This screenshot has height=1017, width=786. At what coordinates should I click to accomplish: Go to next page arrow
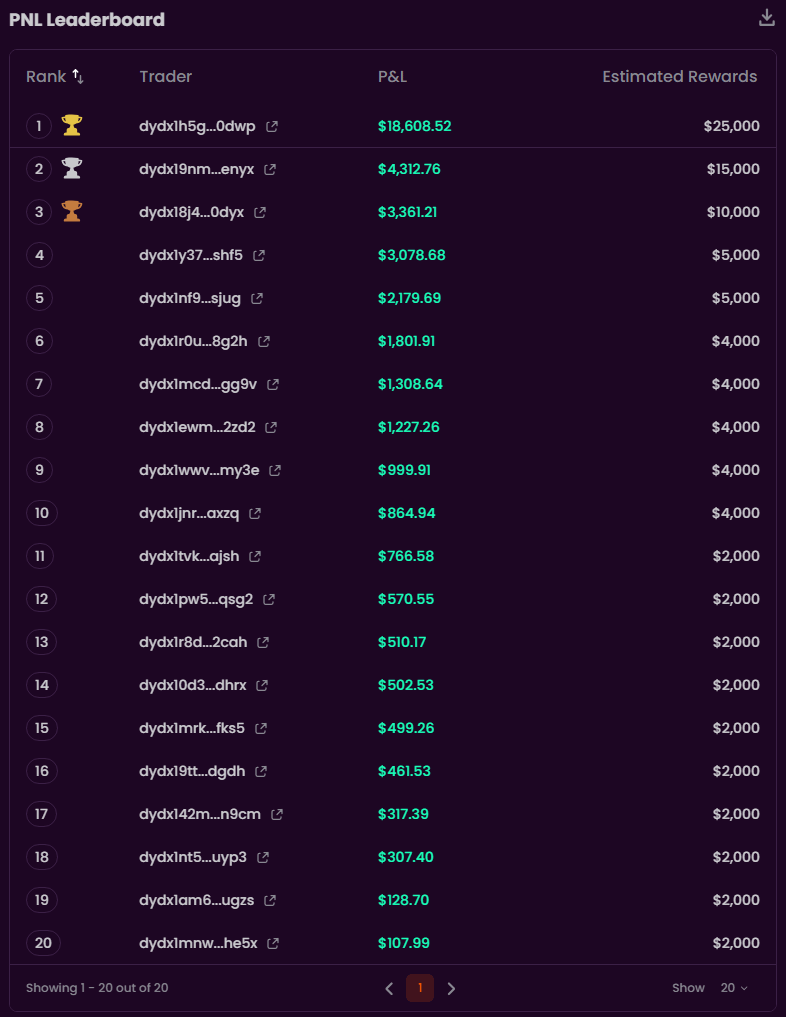click(451, 989)
